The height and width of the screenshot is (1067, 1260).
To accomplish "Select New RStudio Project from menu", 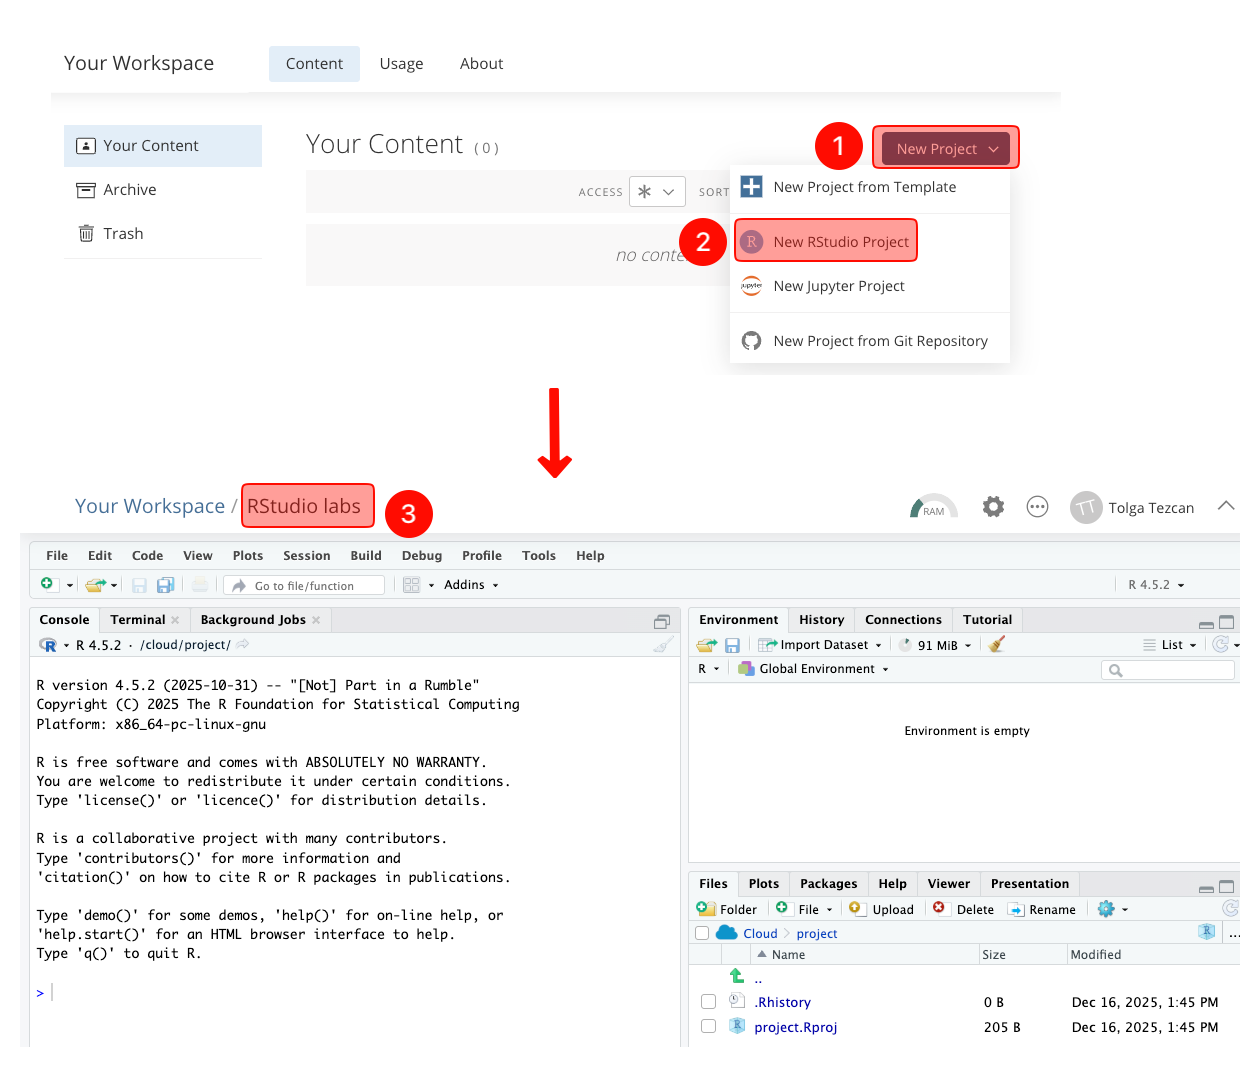I will (x=826, y=242).
